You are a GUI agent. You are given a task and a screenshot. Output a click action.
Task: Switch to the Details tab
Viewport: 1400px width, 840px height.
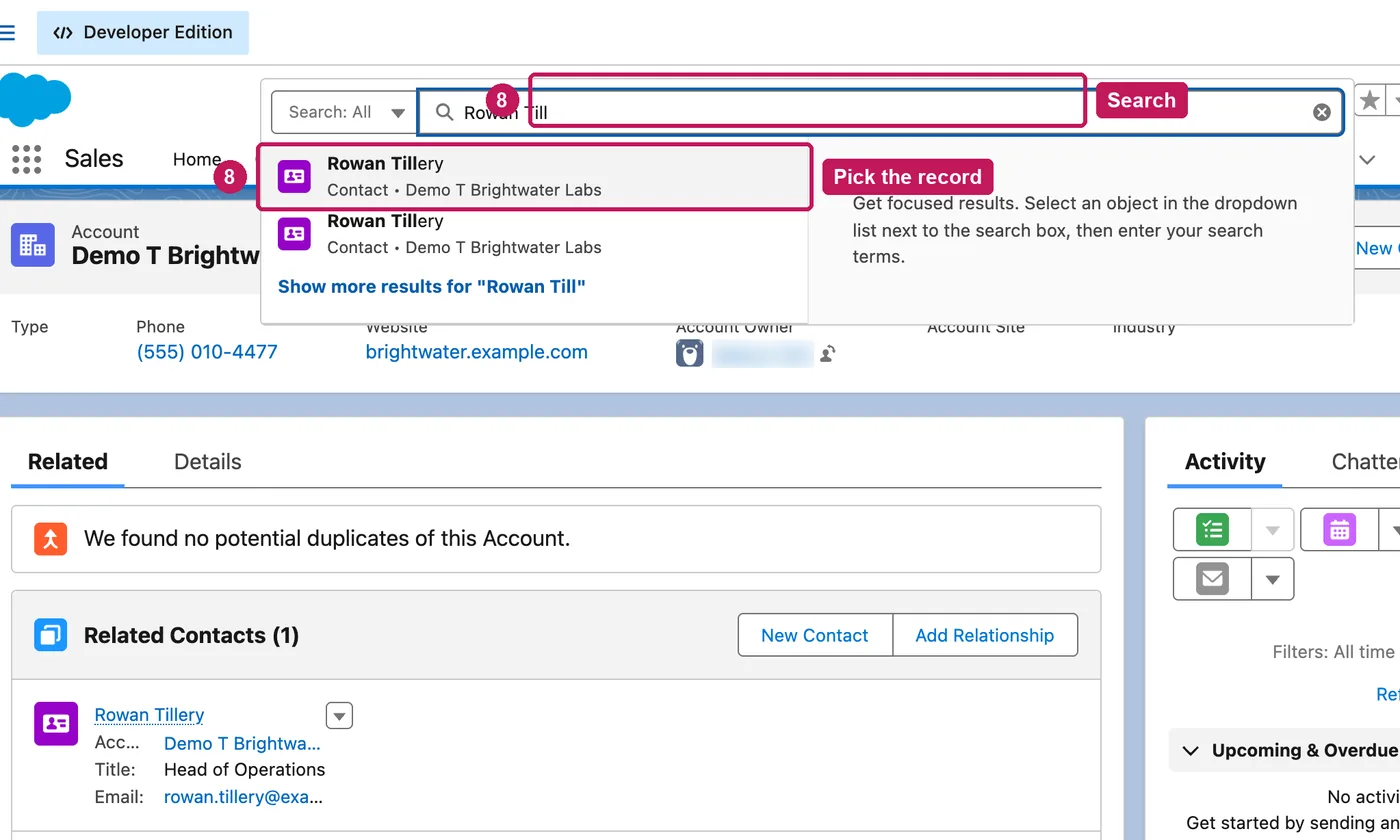click(x=208, y=462)
